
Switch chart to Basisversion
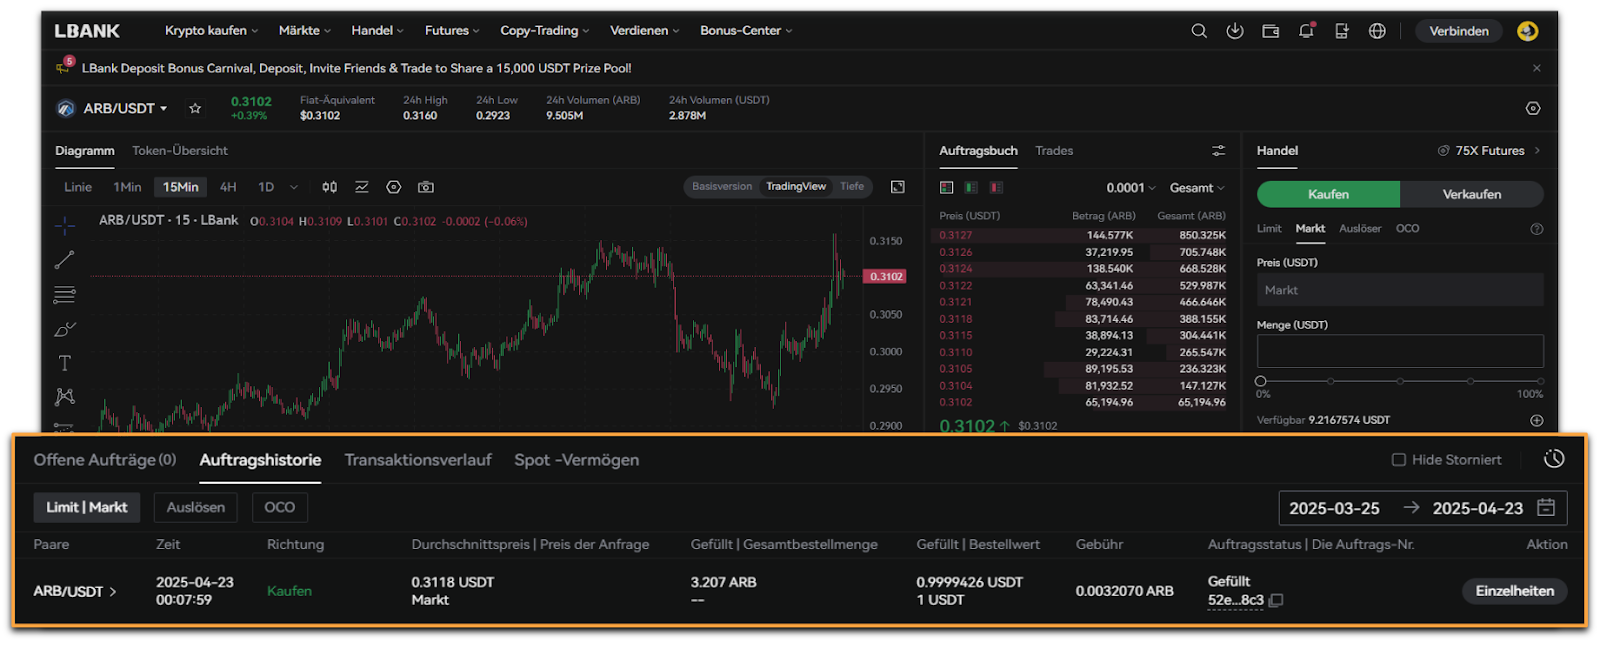click(721, 187)
